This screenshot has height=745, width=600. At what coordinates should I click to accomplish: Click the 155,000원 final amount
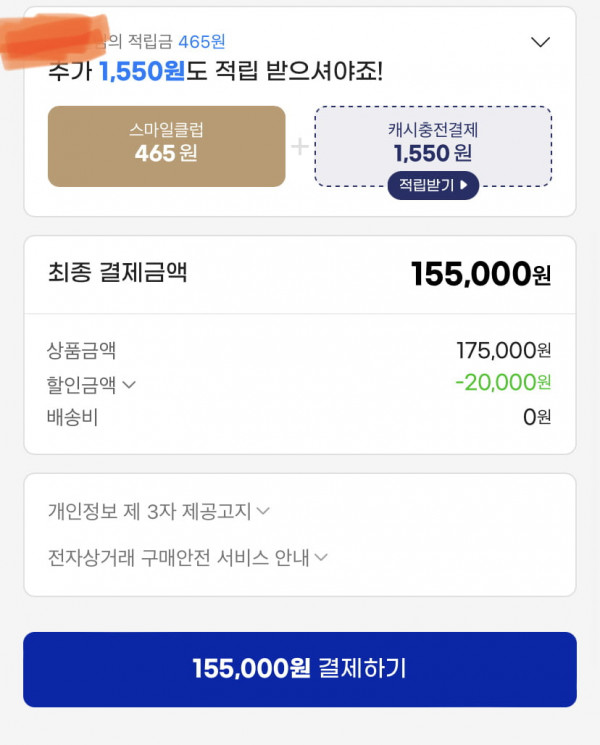pyautogui.click(x=481, y=274)
